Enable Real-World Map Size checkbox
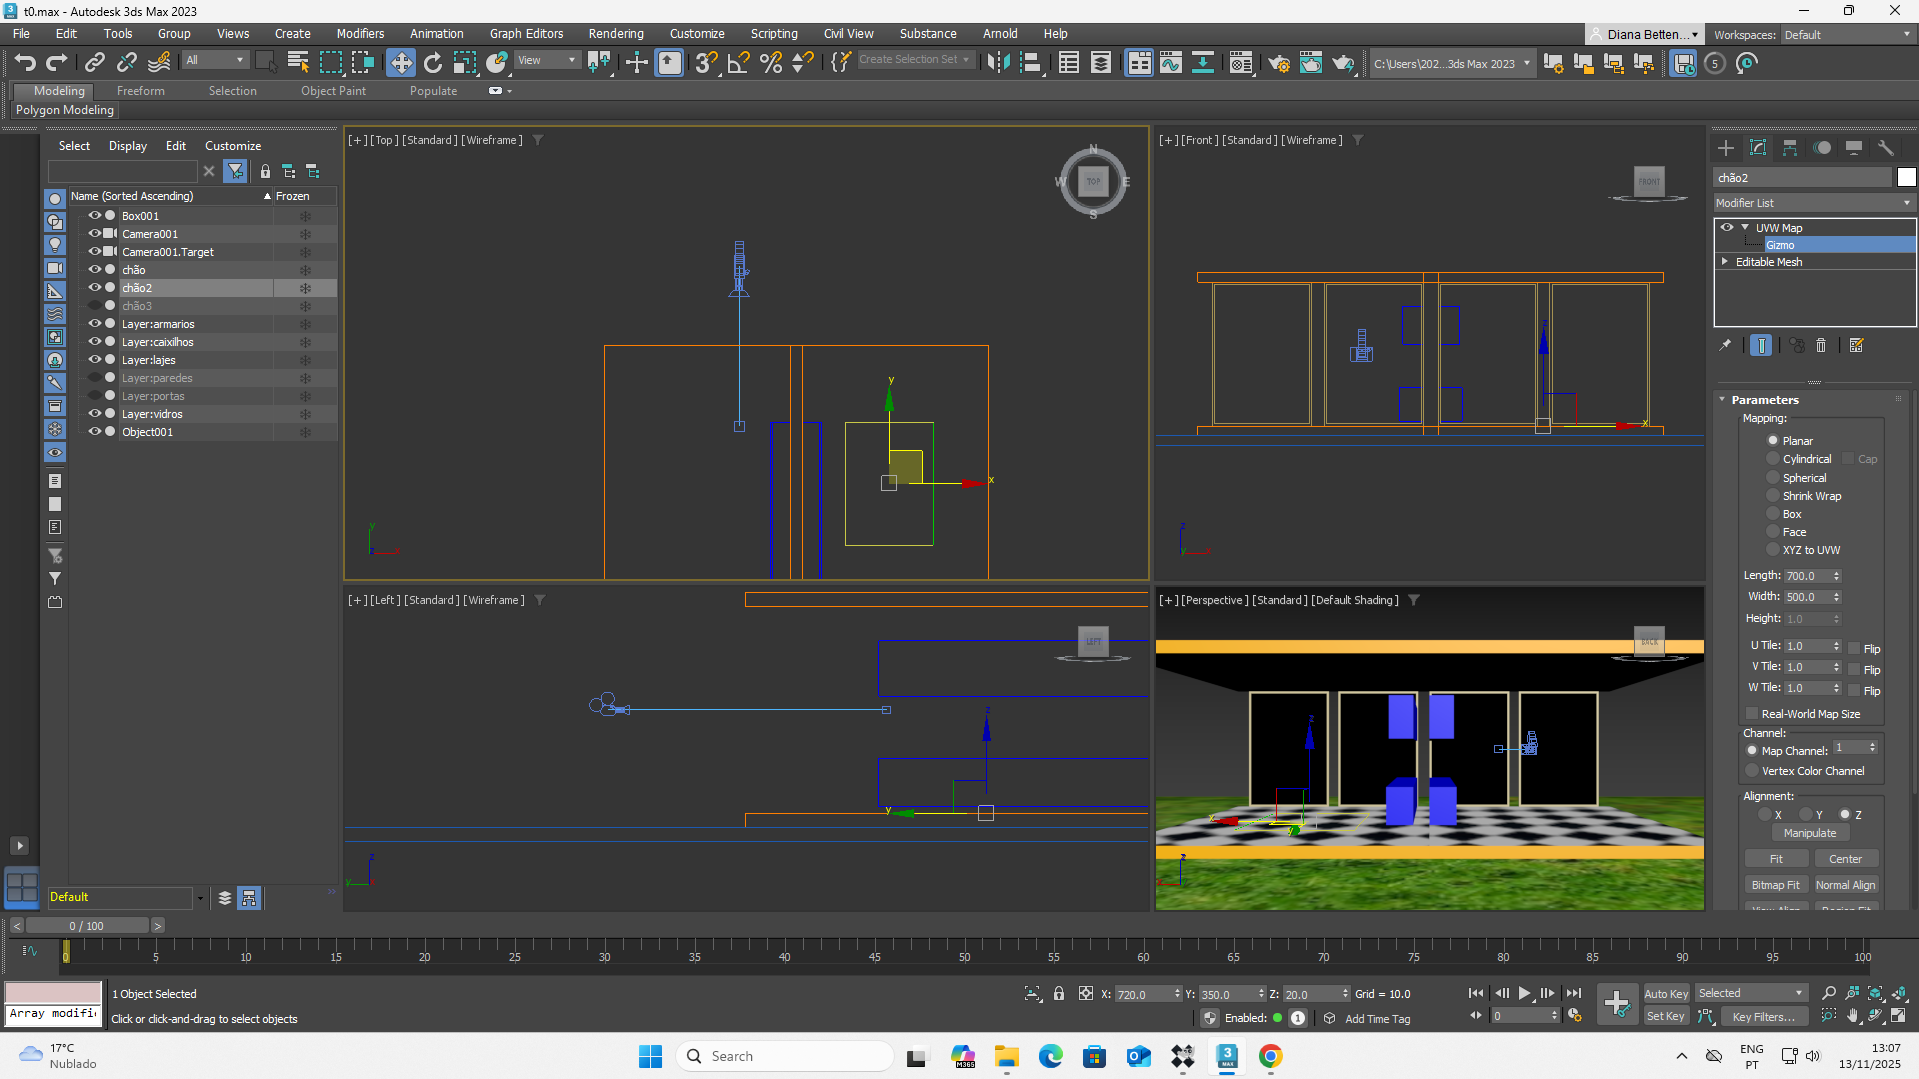This screenshot has height=1079, width=1919. click(1752, 714)
